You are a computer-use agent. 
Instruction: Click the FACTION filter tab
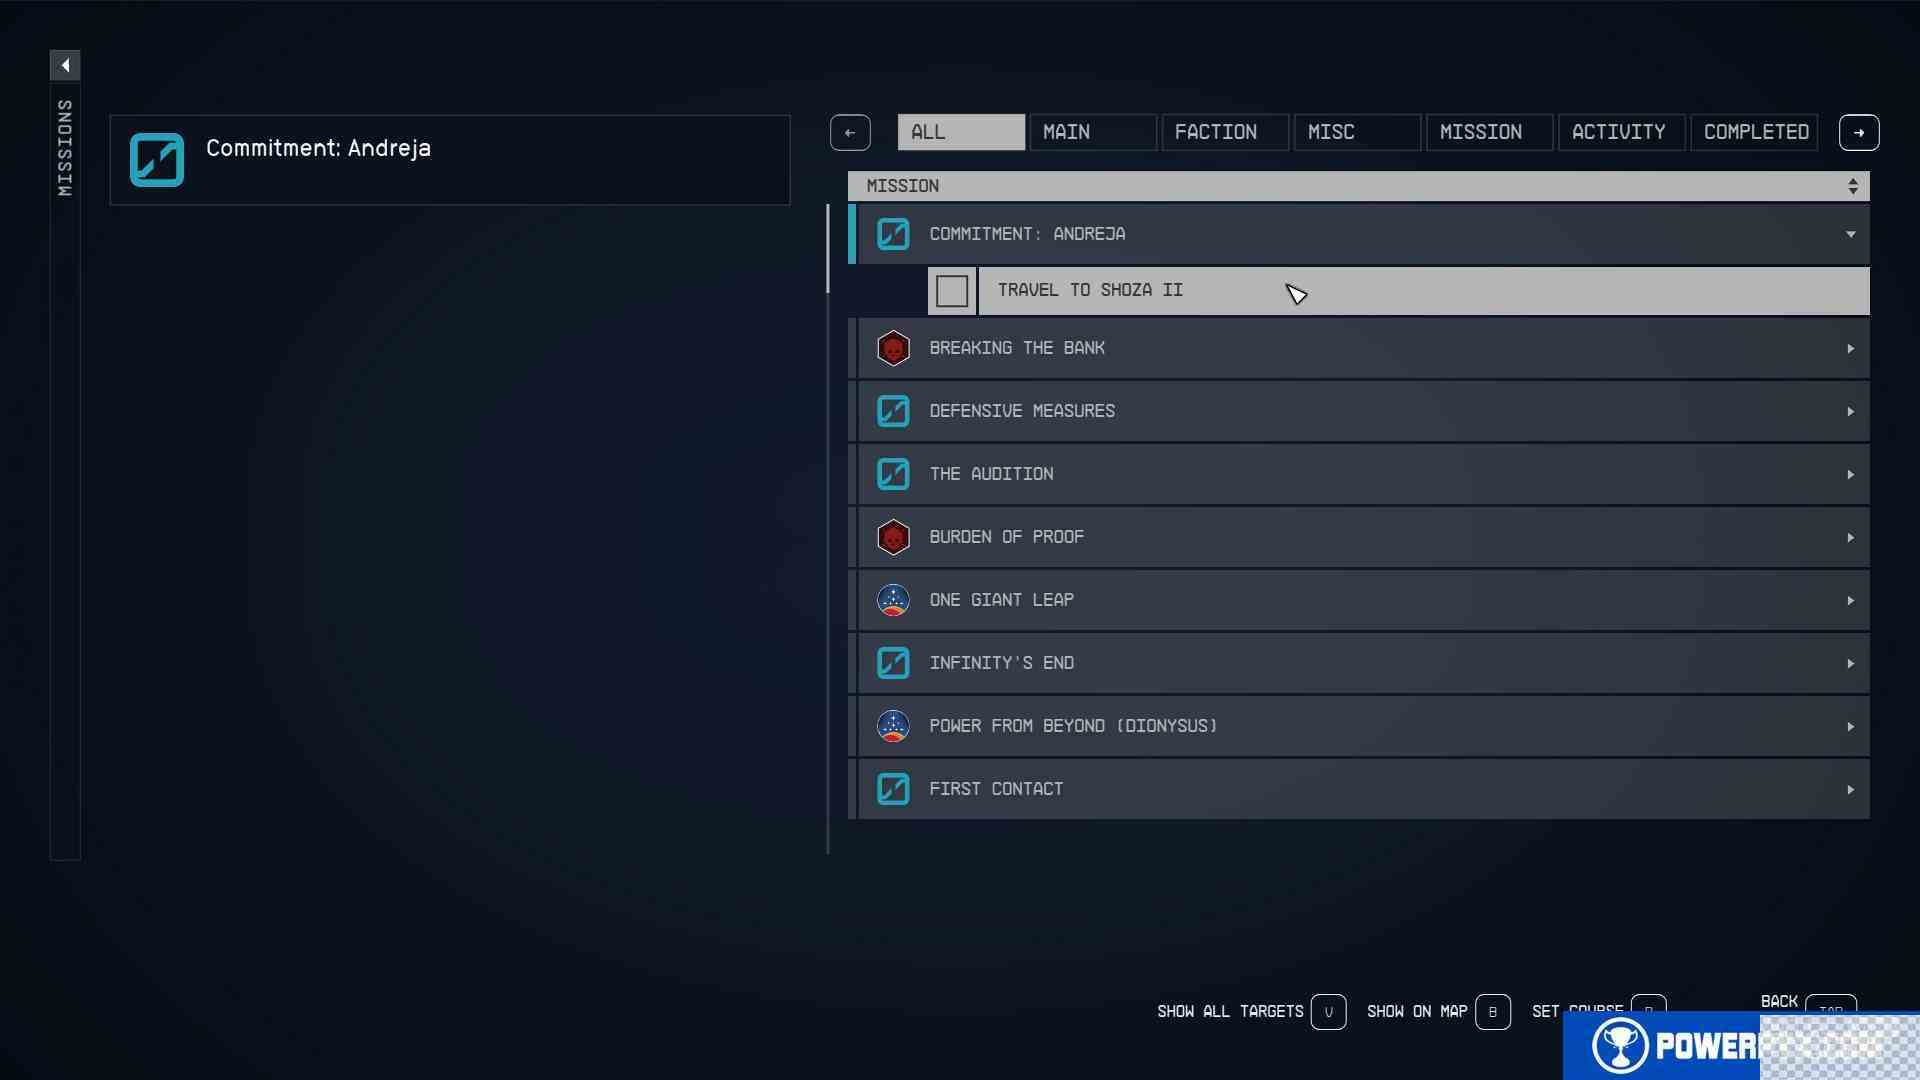1215,131
